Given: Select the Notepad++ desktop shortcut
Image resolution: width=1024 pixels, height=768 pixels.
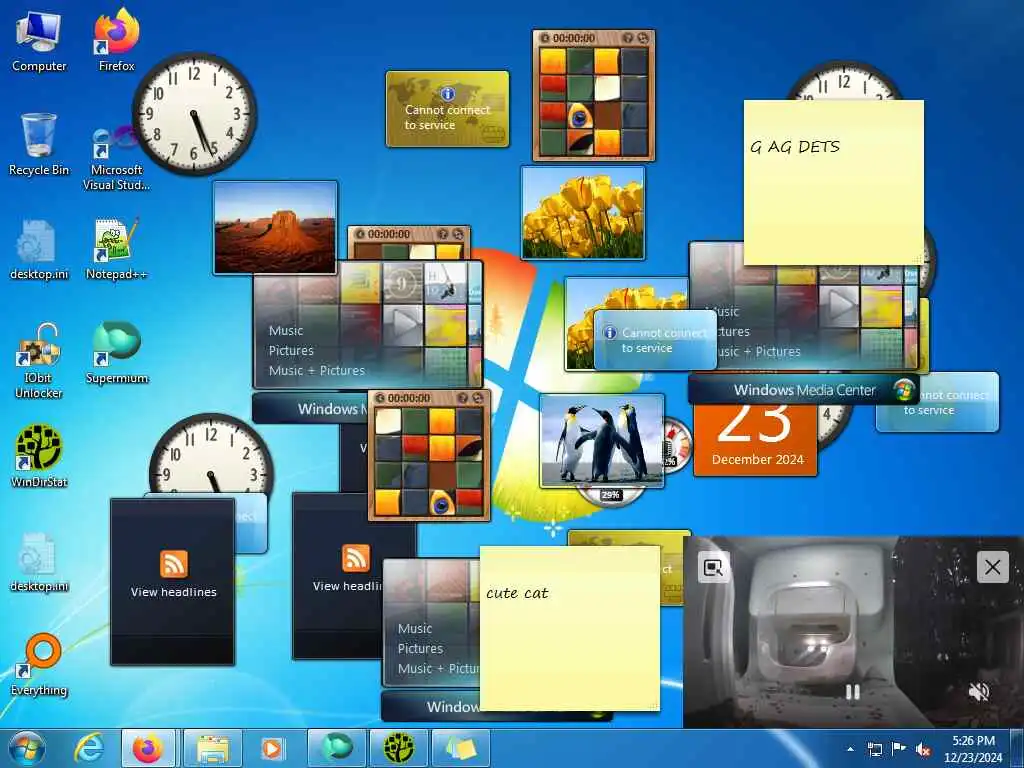Looking at the screenshot, I should click(116, 249).
